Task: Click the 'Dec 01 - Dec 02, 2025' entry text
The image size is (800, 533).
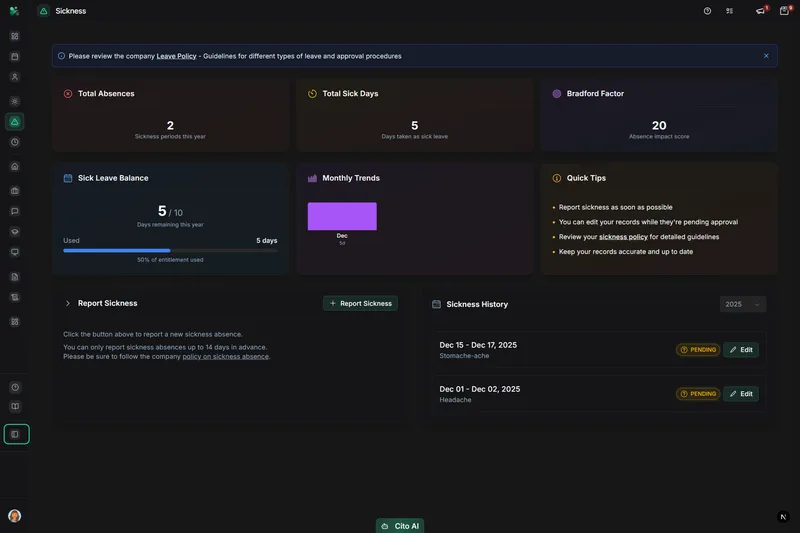Action: click(480, 389)
